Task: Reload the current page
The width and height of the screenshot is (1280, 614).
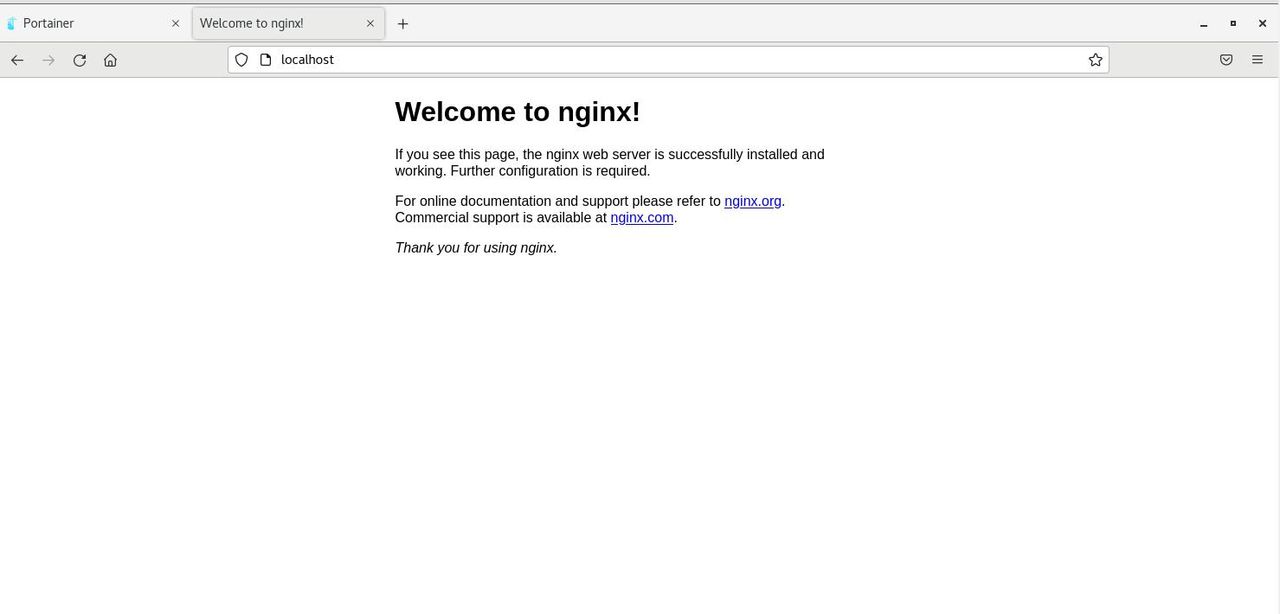Action: [79, 60]
